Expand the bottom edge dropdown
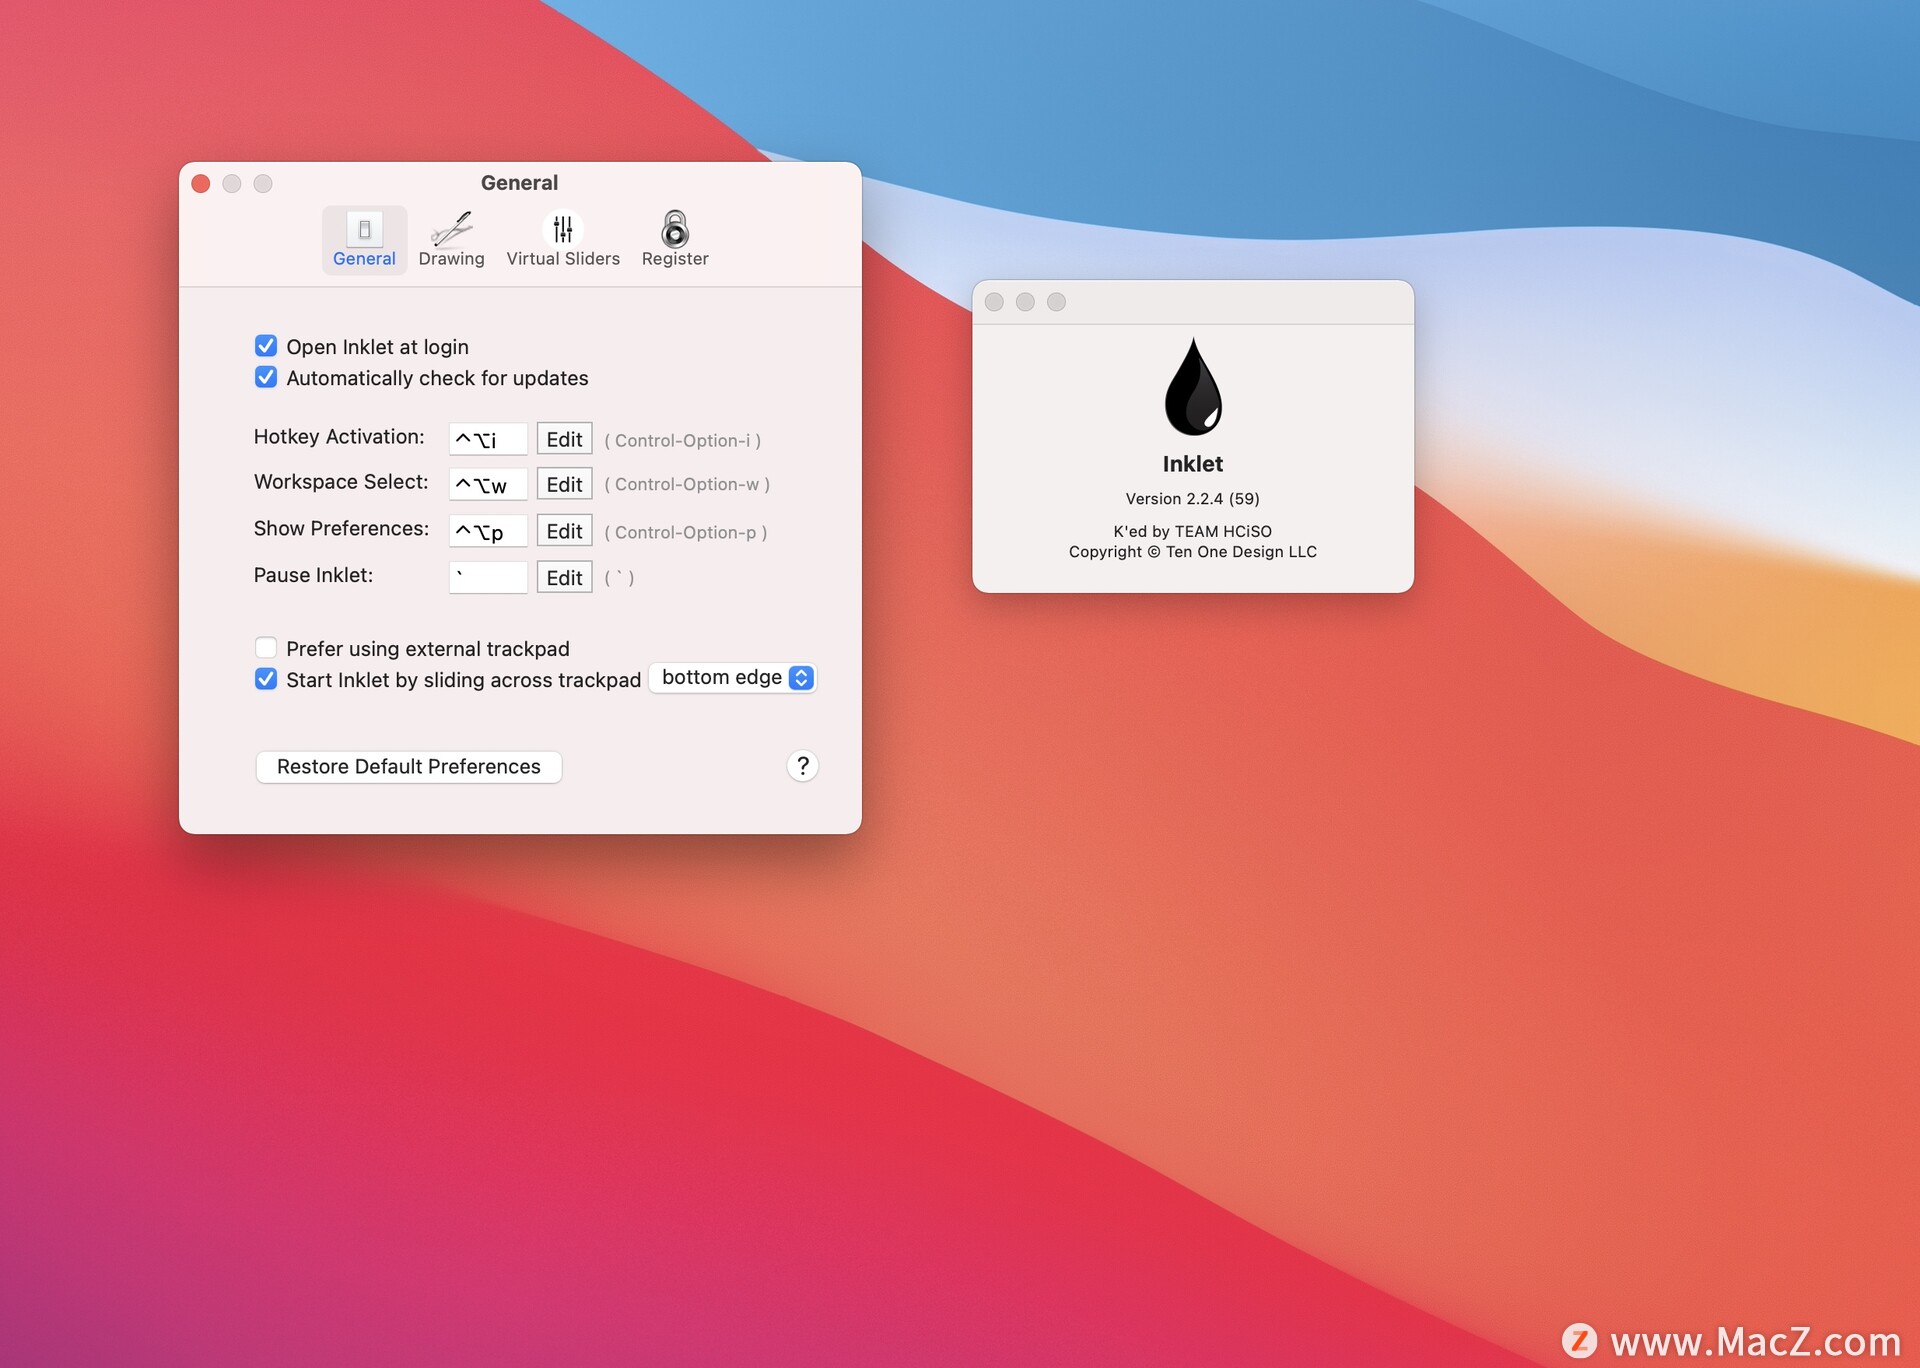Image resolution: width=1920 pixels, height=1368 pixels. (733, 678)
